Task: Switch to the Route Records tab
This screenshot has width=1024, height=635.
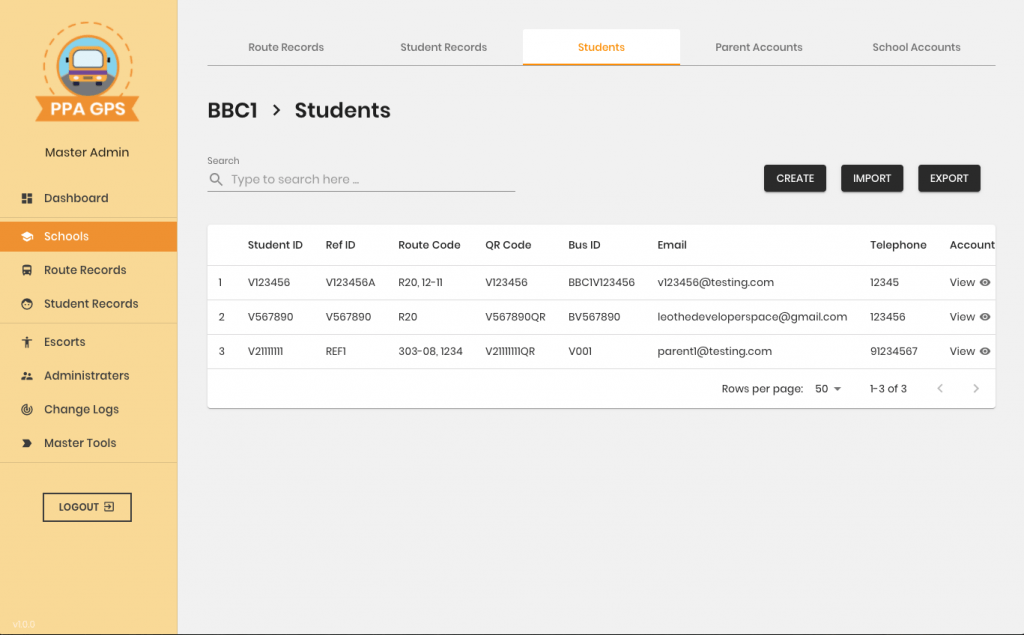Action: (x=286, y=47)
